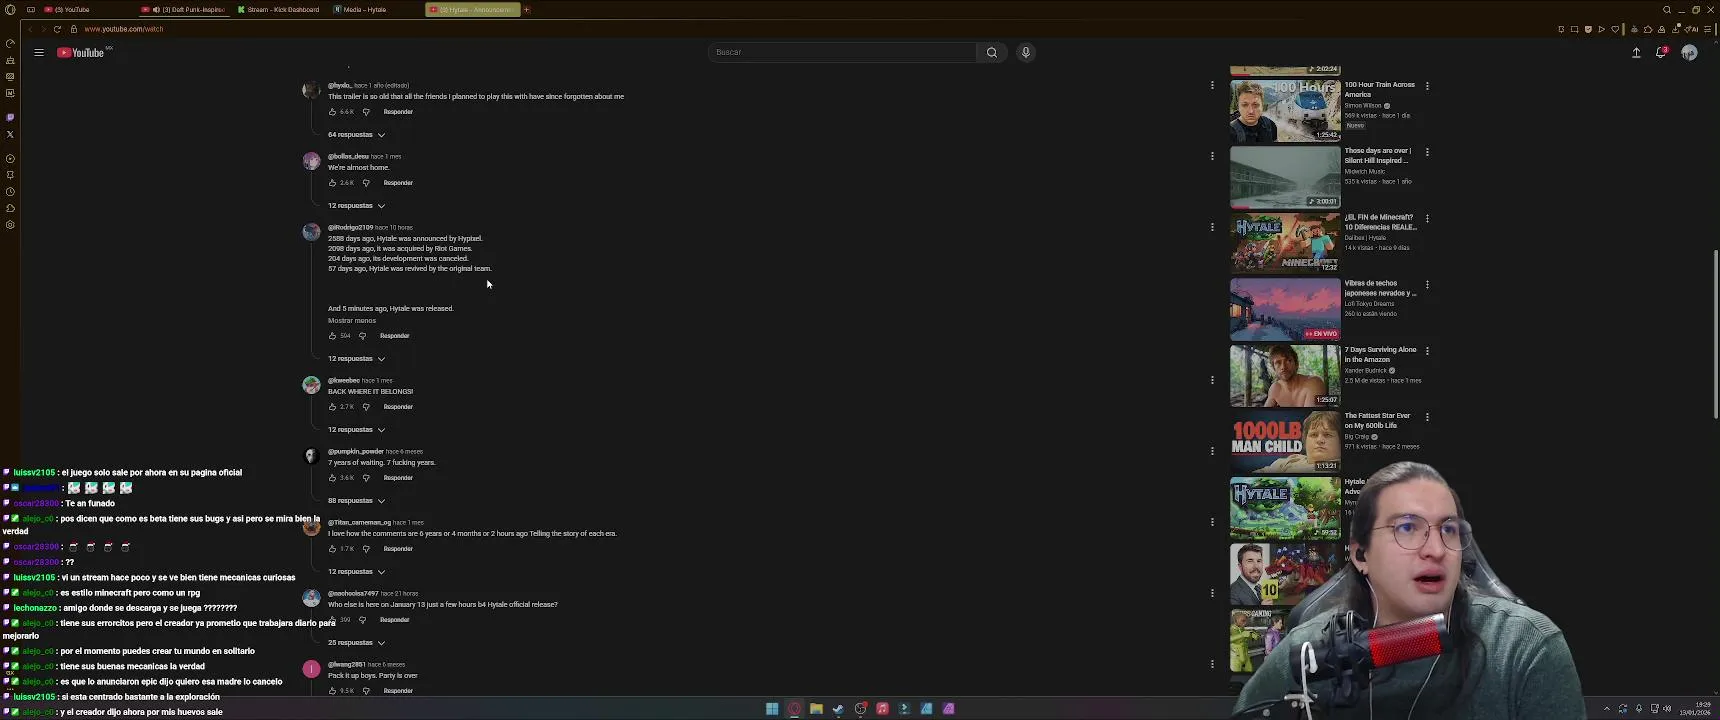Screen dimensions: 1720x720
Task: Open the browser extensions cube icon
Action: click(x=1649, y=29)
